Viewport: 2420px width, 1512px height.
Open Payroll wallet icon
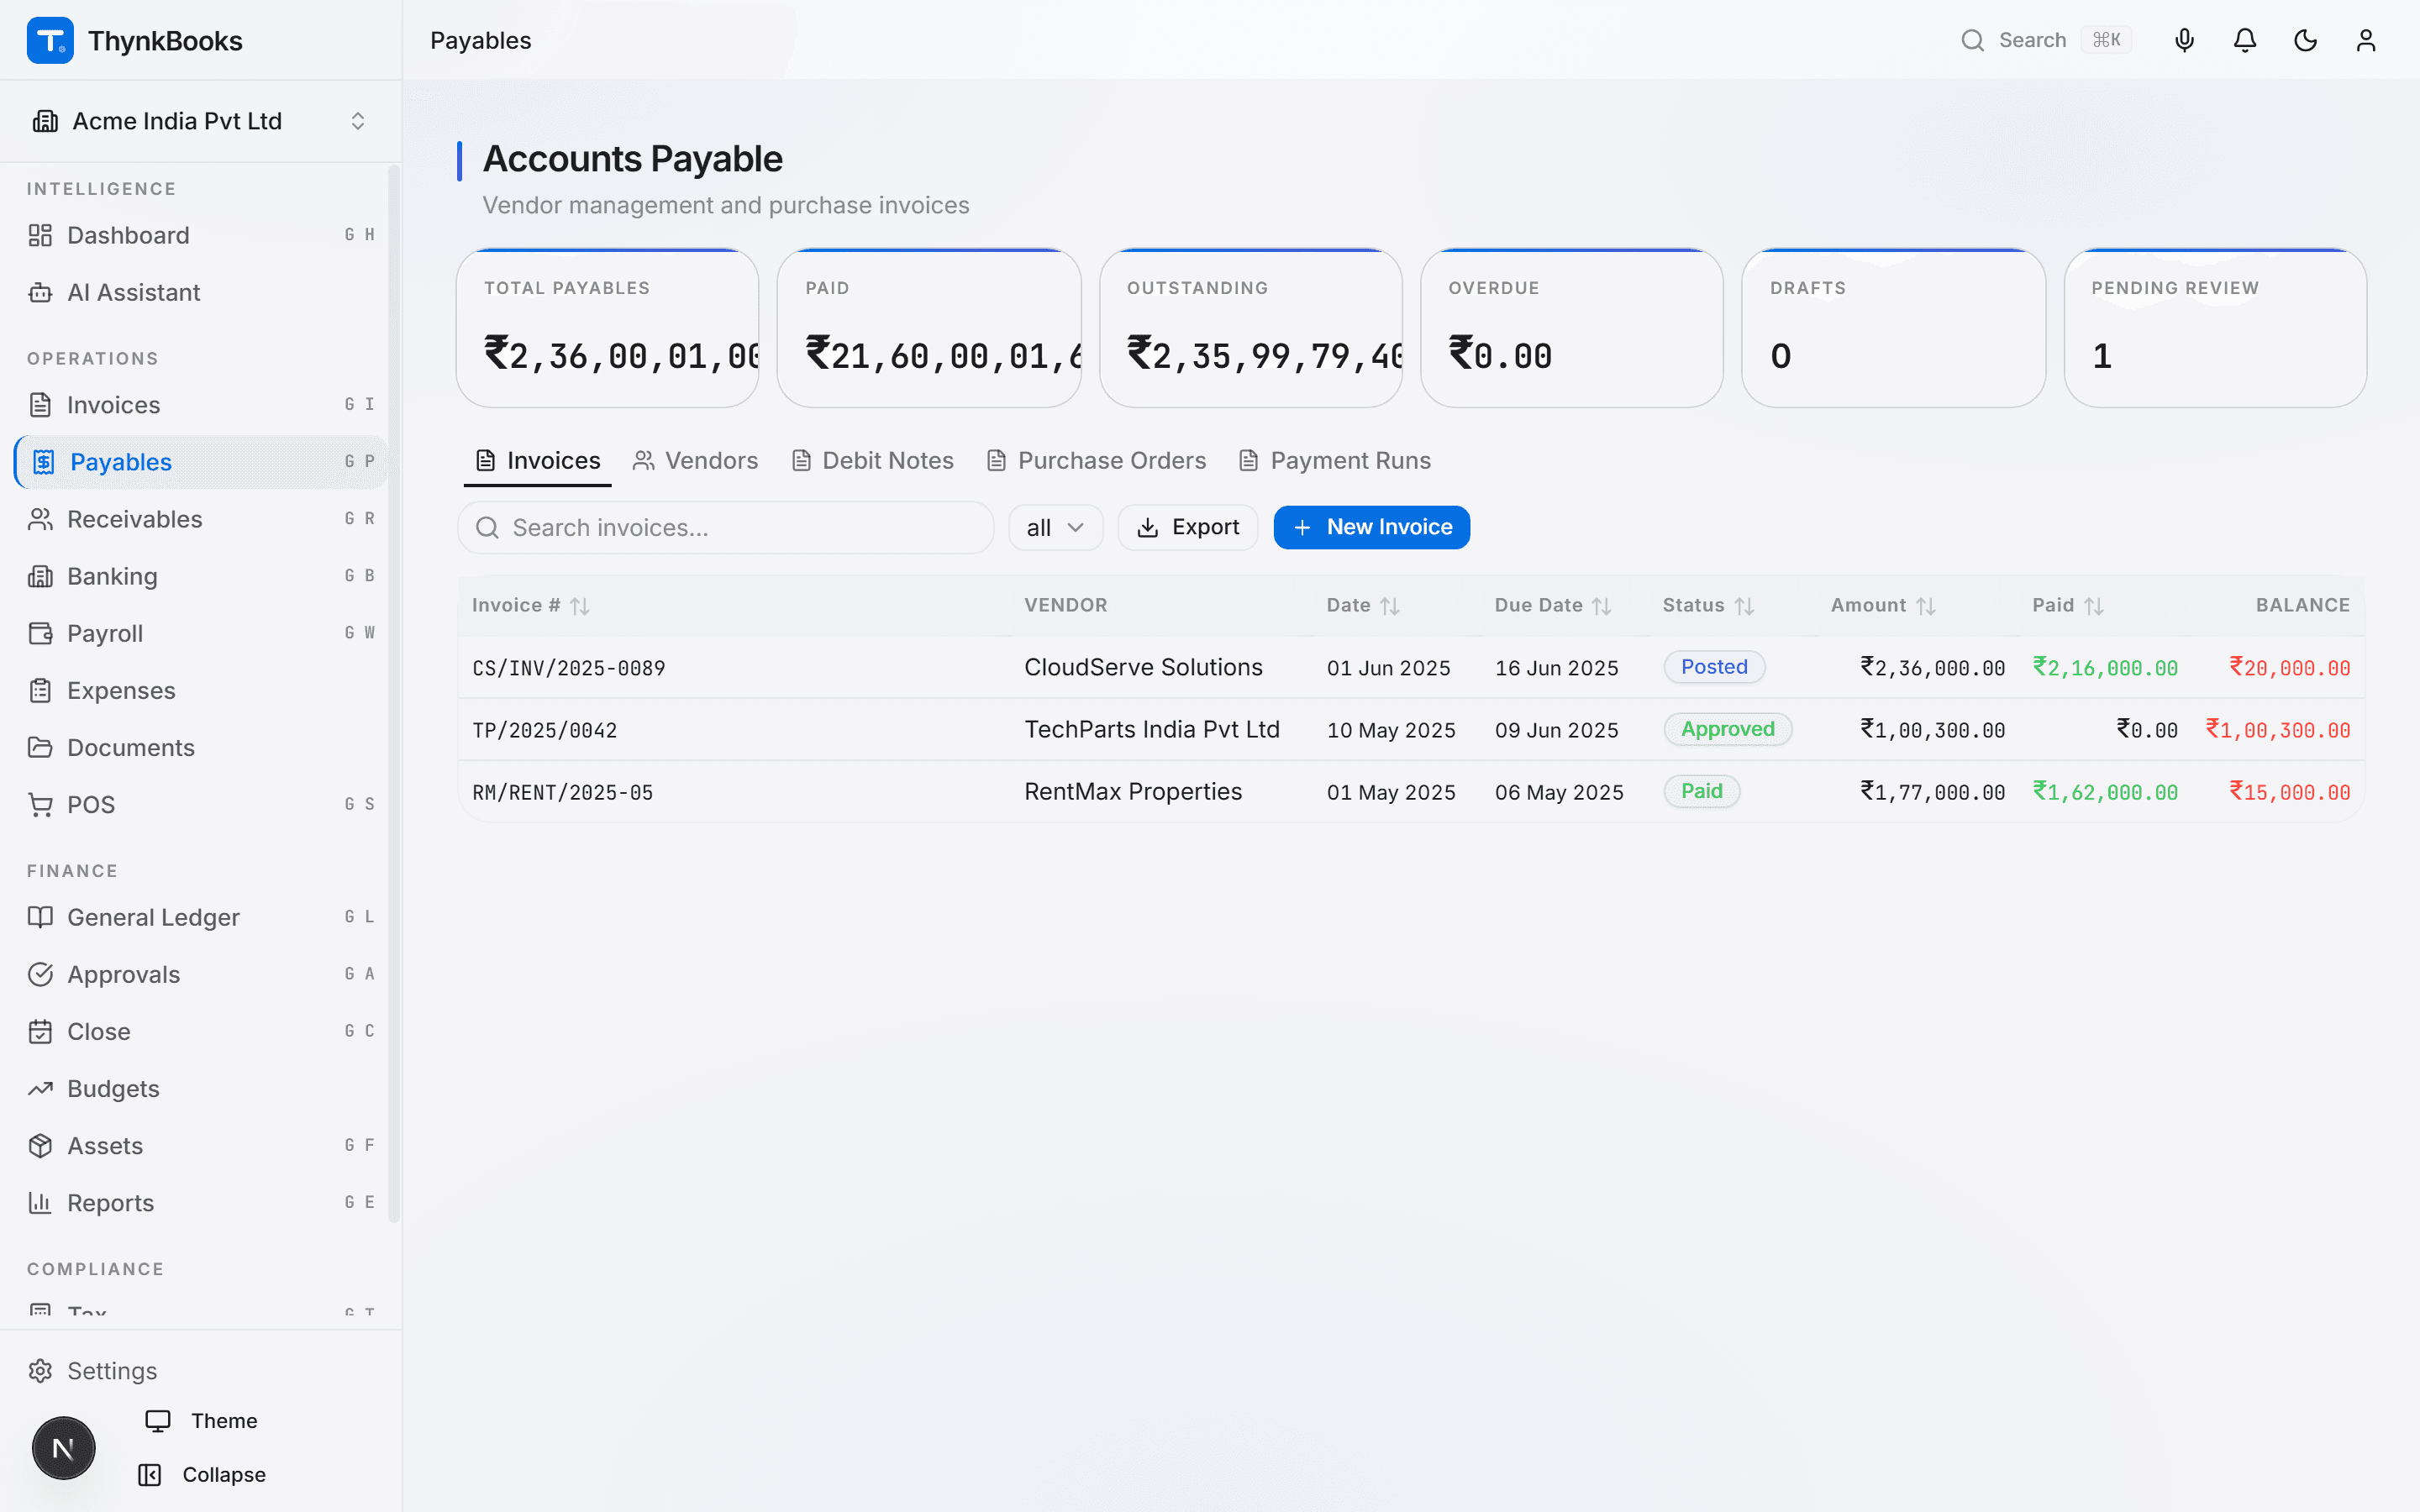[x=40, y=633]
